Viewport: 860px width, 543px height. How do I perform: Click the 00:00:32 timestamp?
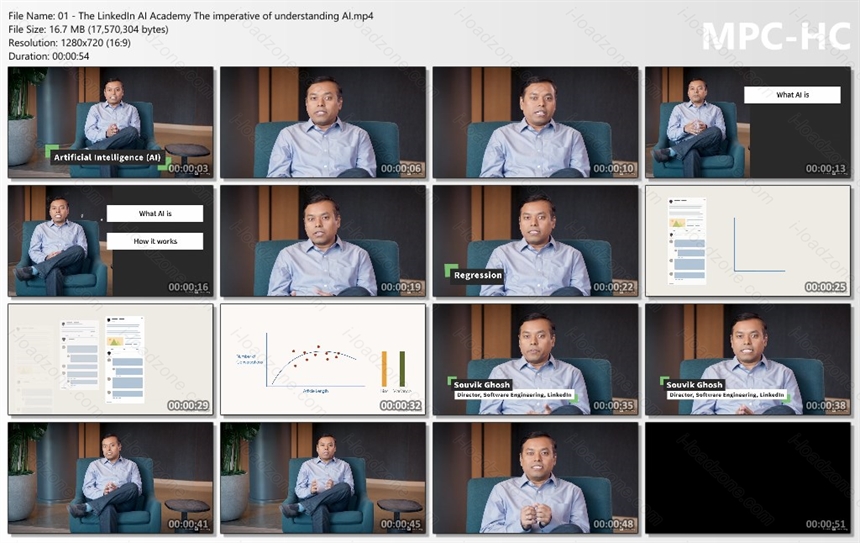tap(400, 405)
